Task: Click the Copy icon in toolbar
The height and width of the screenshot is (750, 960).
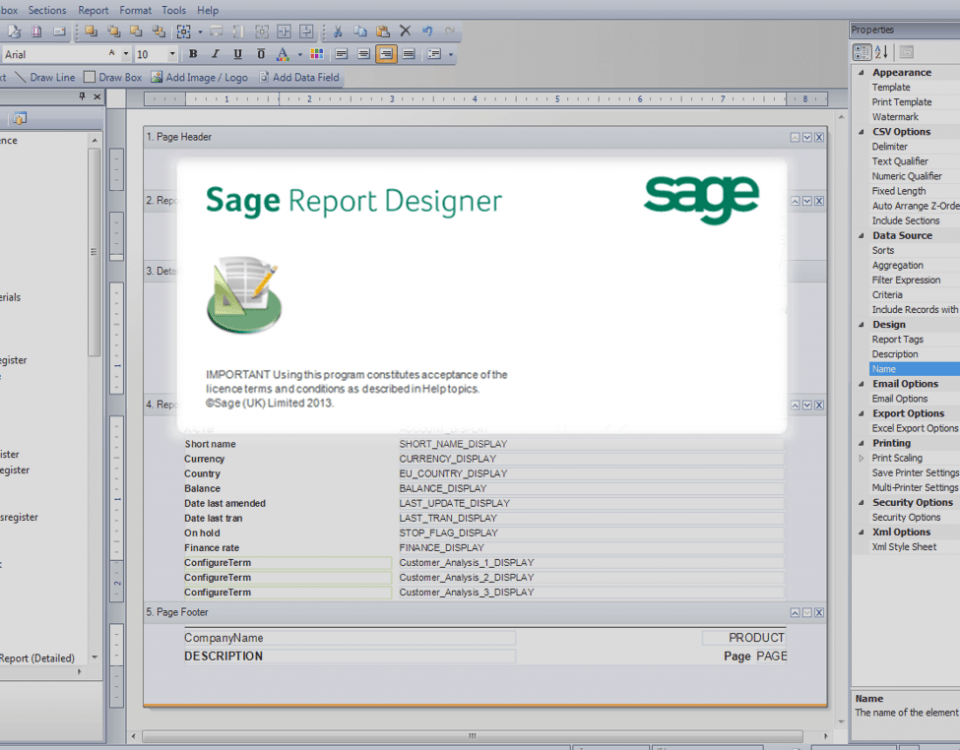Action: [x=360, y=31]
